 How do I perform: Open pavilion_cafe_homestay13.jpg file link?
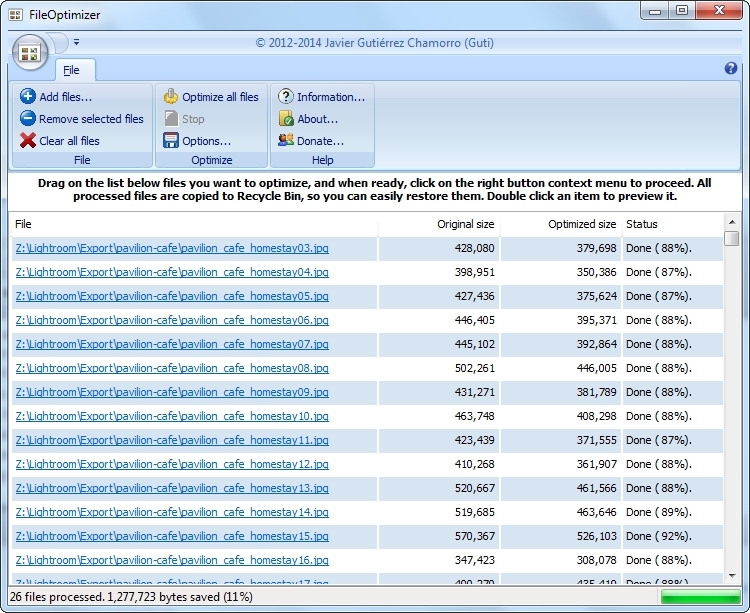click(x=172, y=488)
